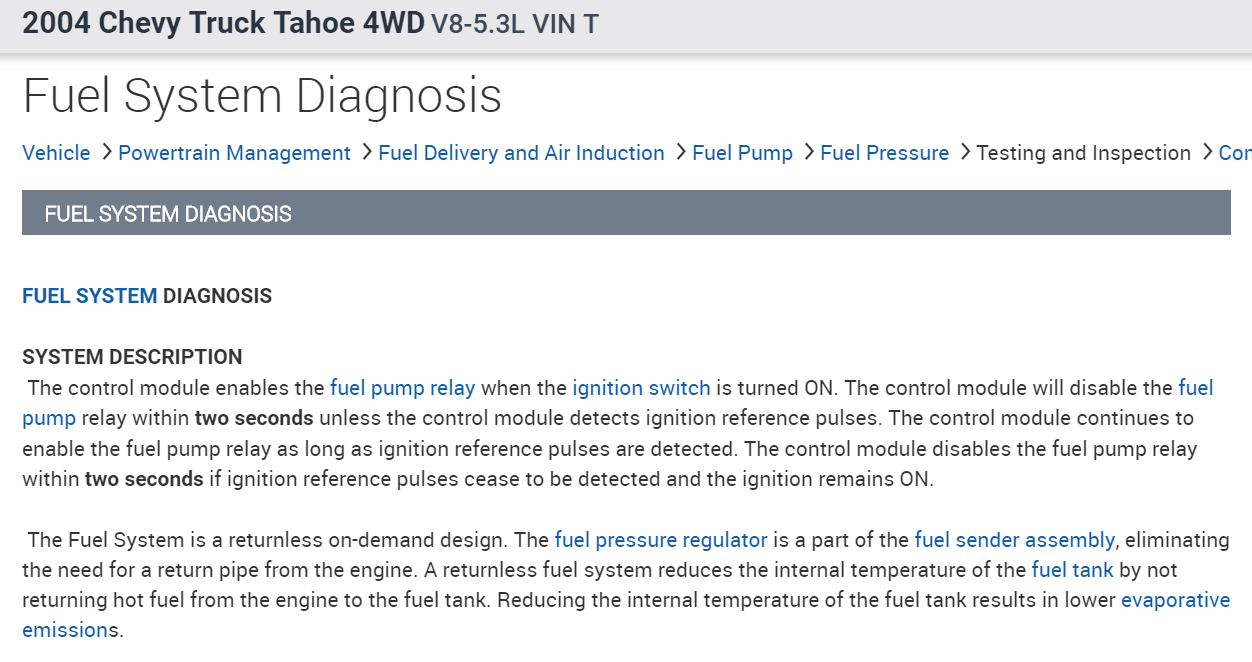This screenshot has width=1252, height=662.
Task: Go to Fuel Delivery and Air Induction
Action: pos(521,153)
